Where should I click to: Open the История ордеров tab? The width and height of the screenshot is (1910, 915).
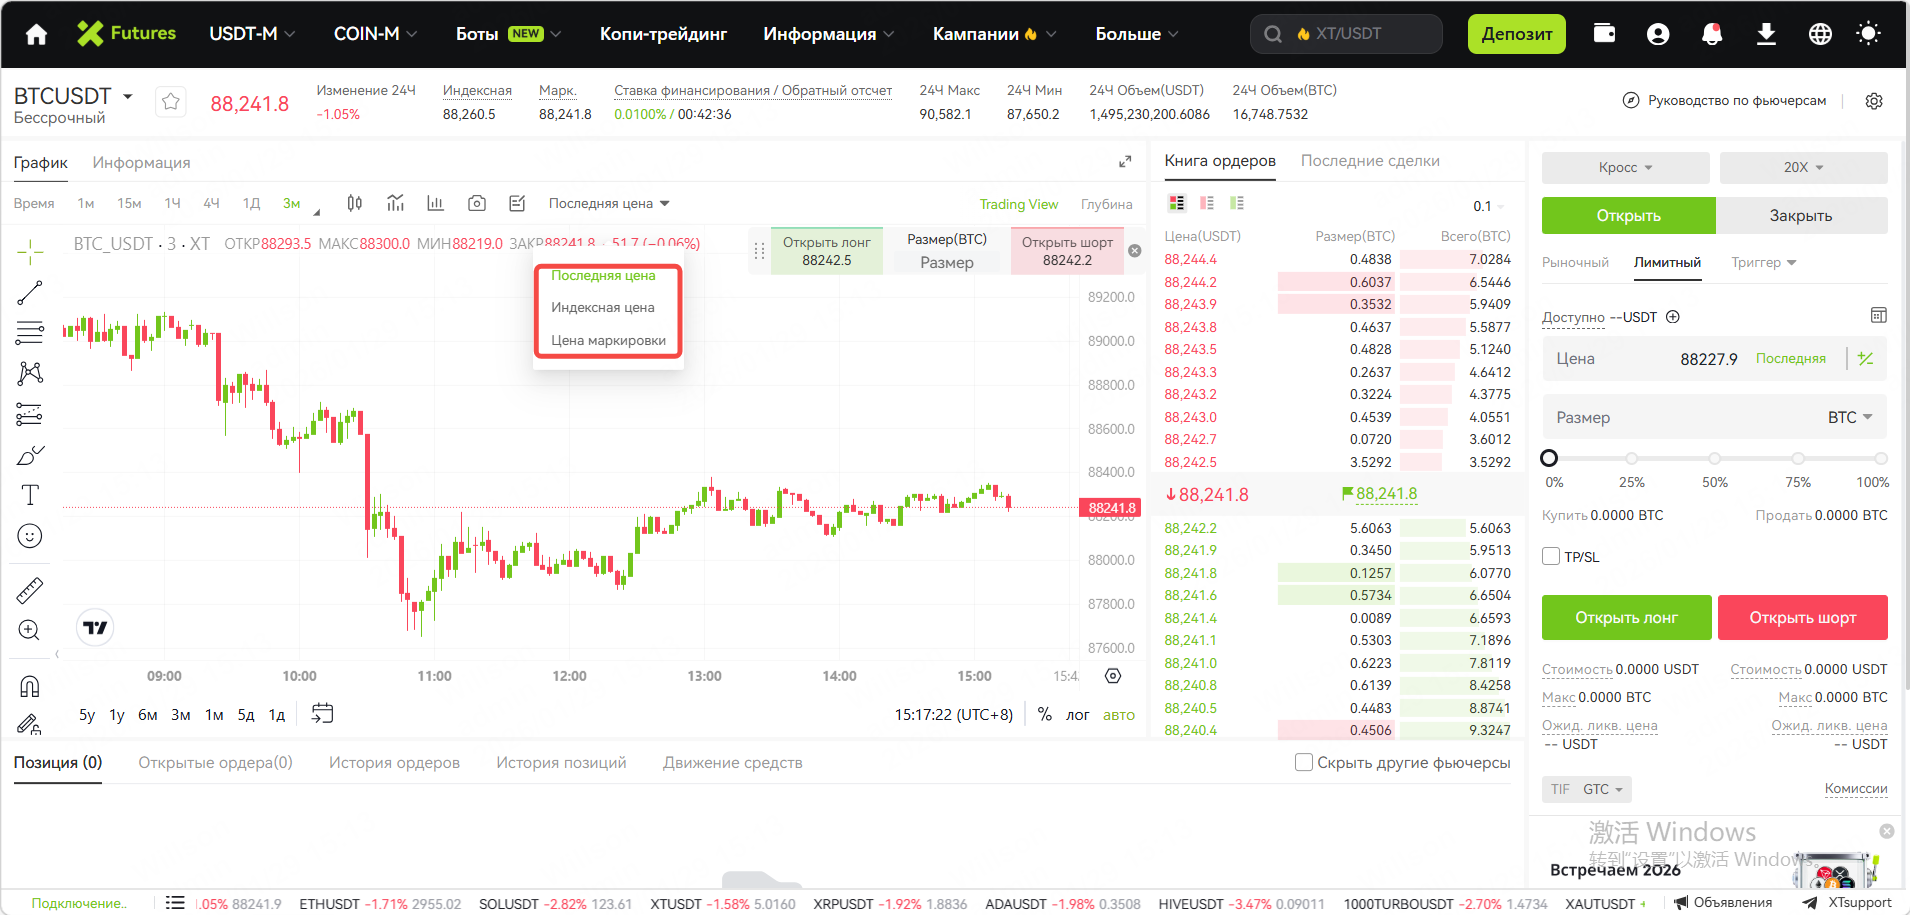click(394, 763)
